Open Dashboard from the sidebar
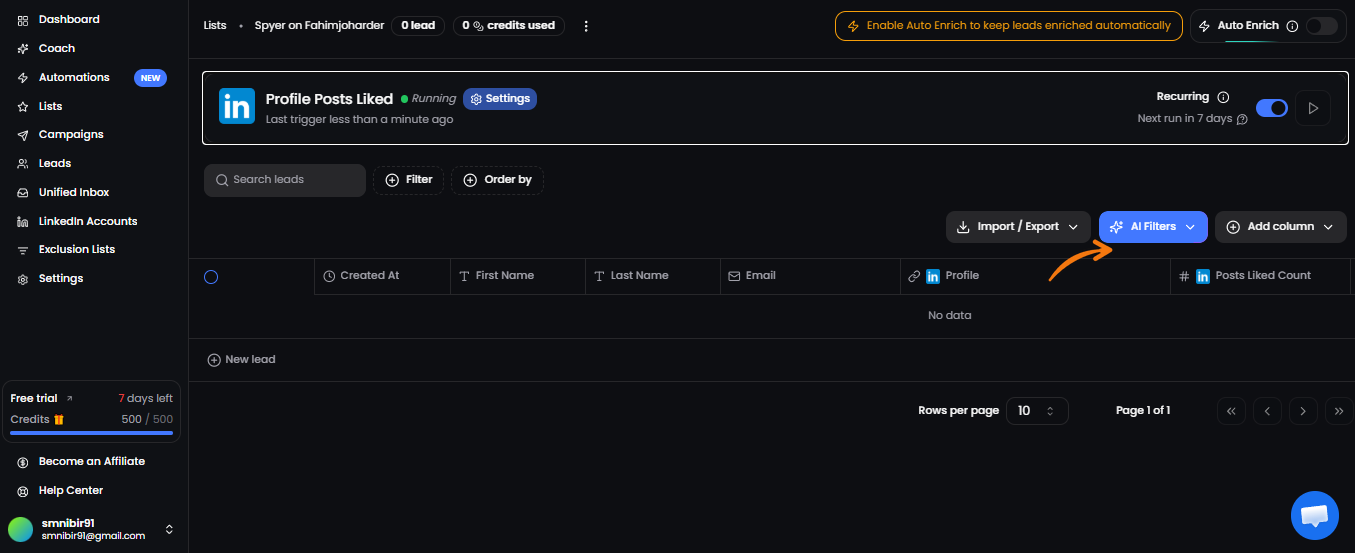Viewport: 1355px width, 553px height. click(69, 20)
